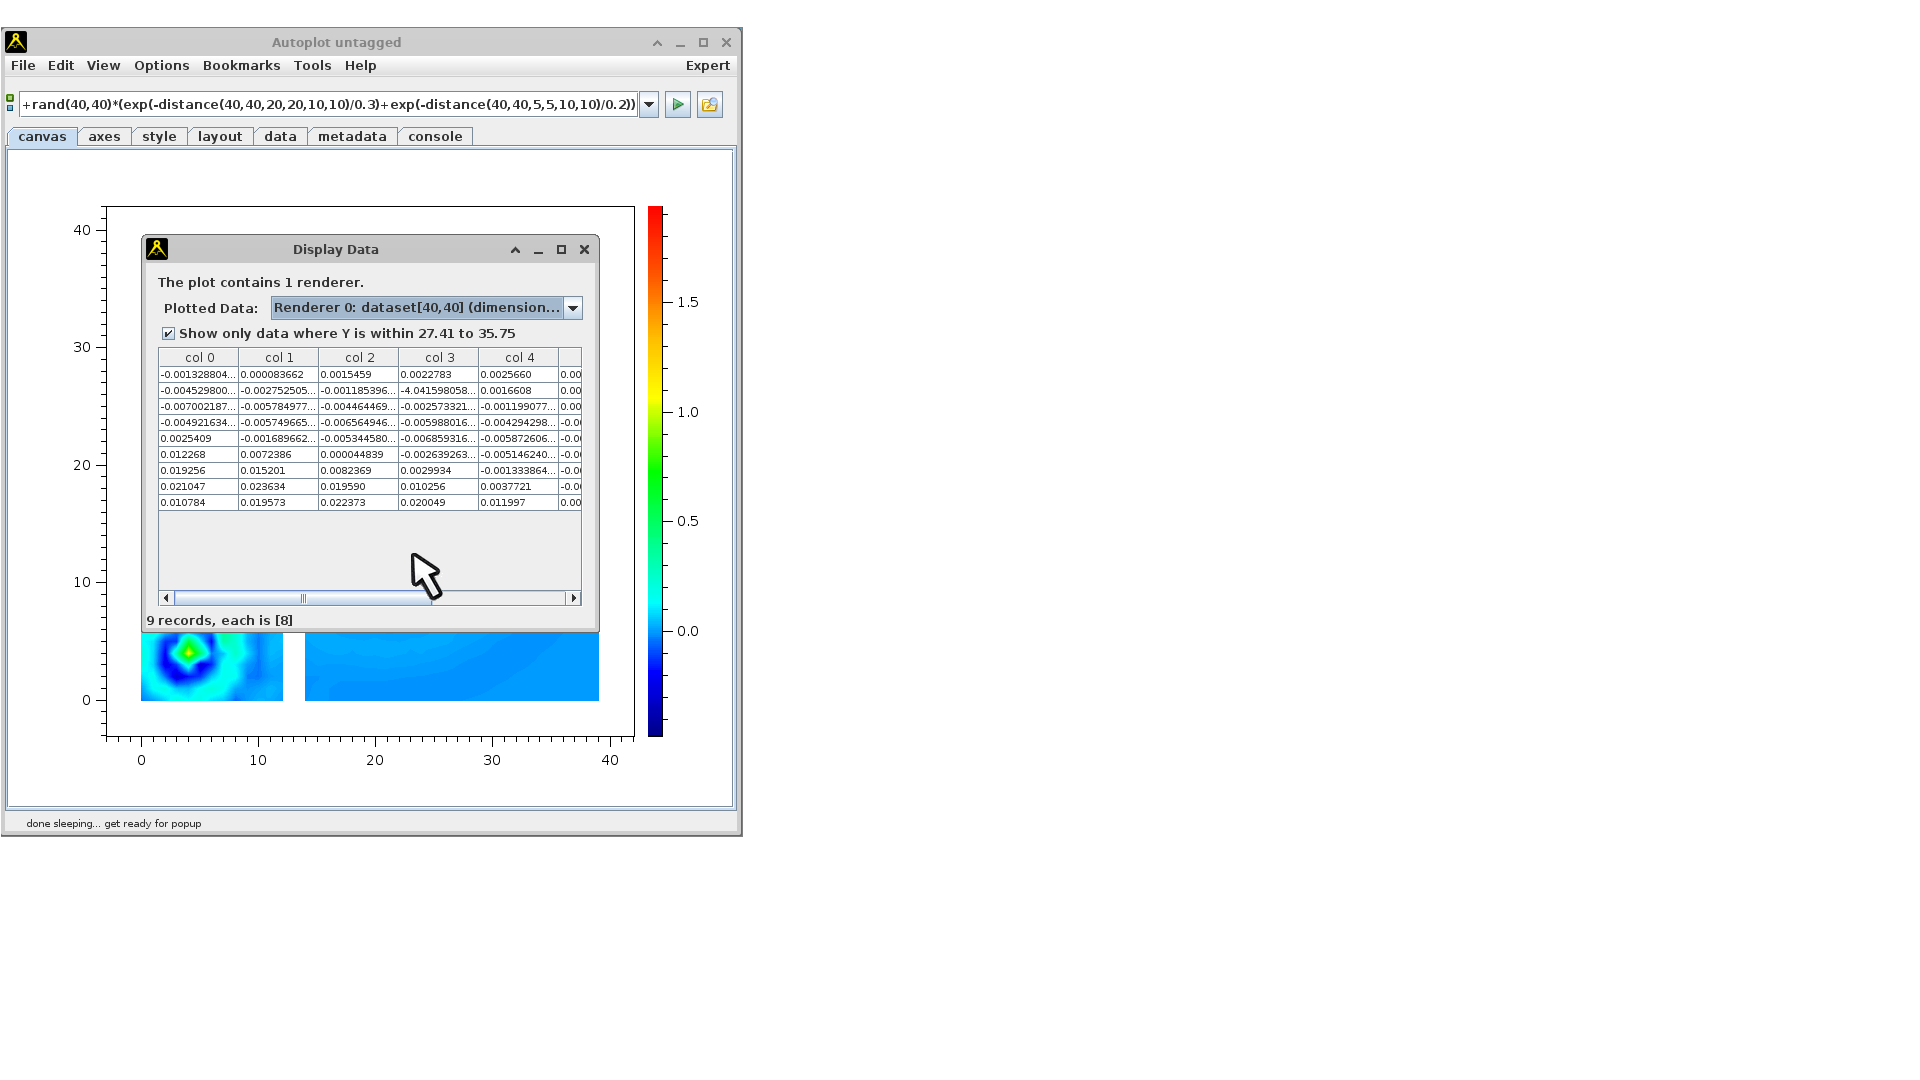The width and height of the screenshot is (1920, 1080).
Task: Click the Display Data dialog logo icon
Action: click(x=157, y=249)
